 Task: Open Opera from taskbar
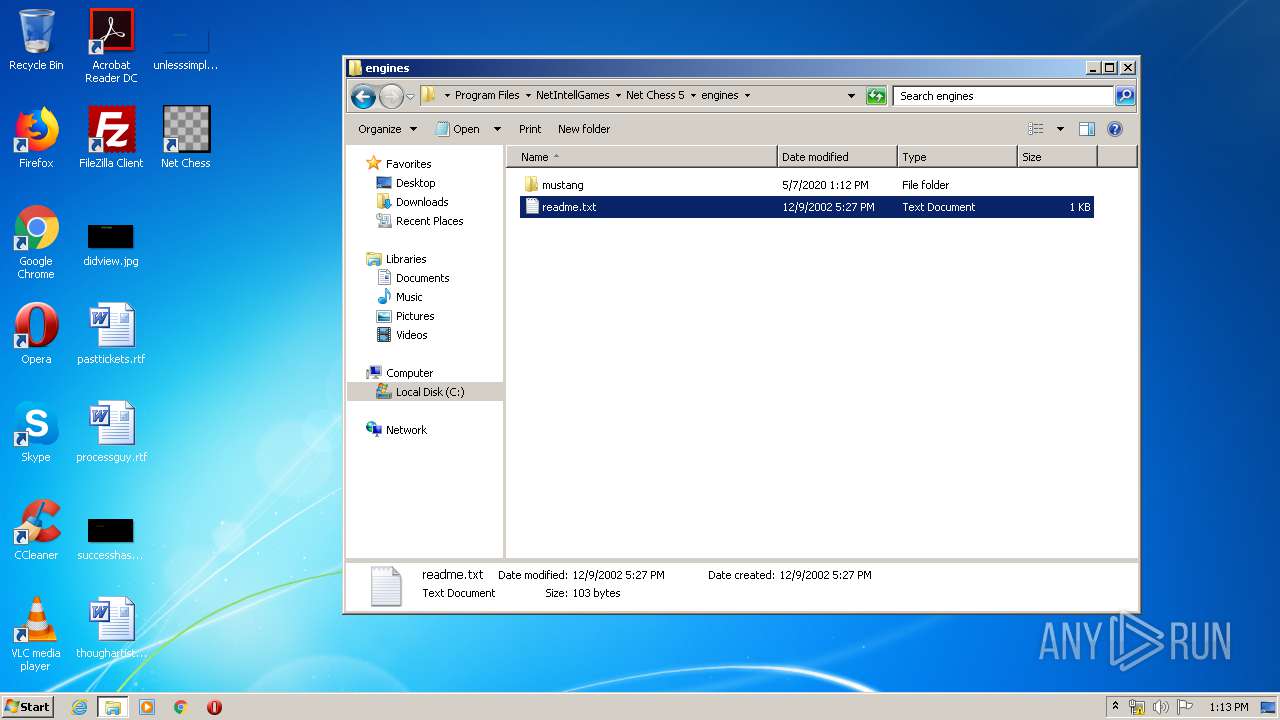214,707
